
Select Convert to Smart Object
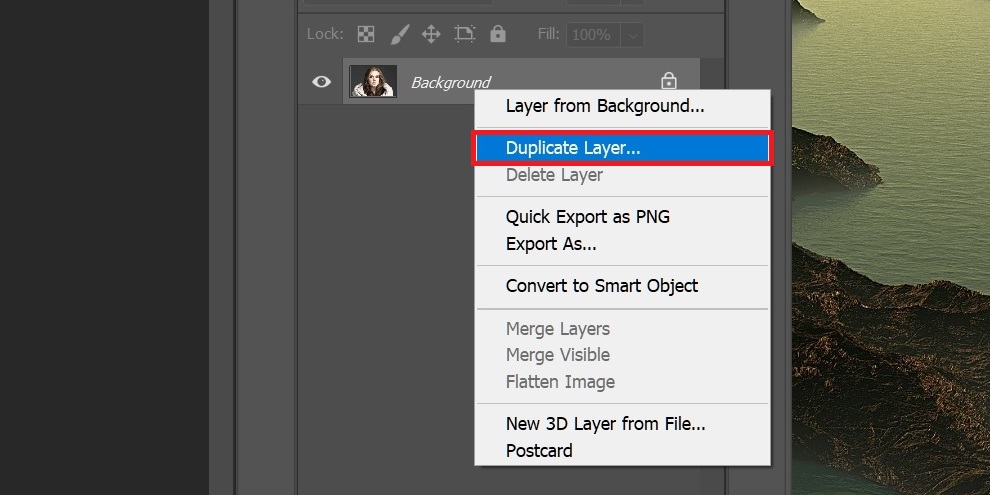point(602,286)
